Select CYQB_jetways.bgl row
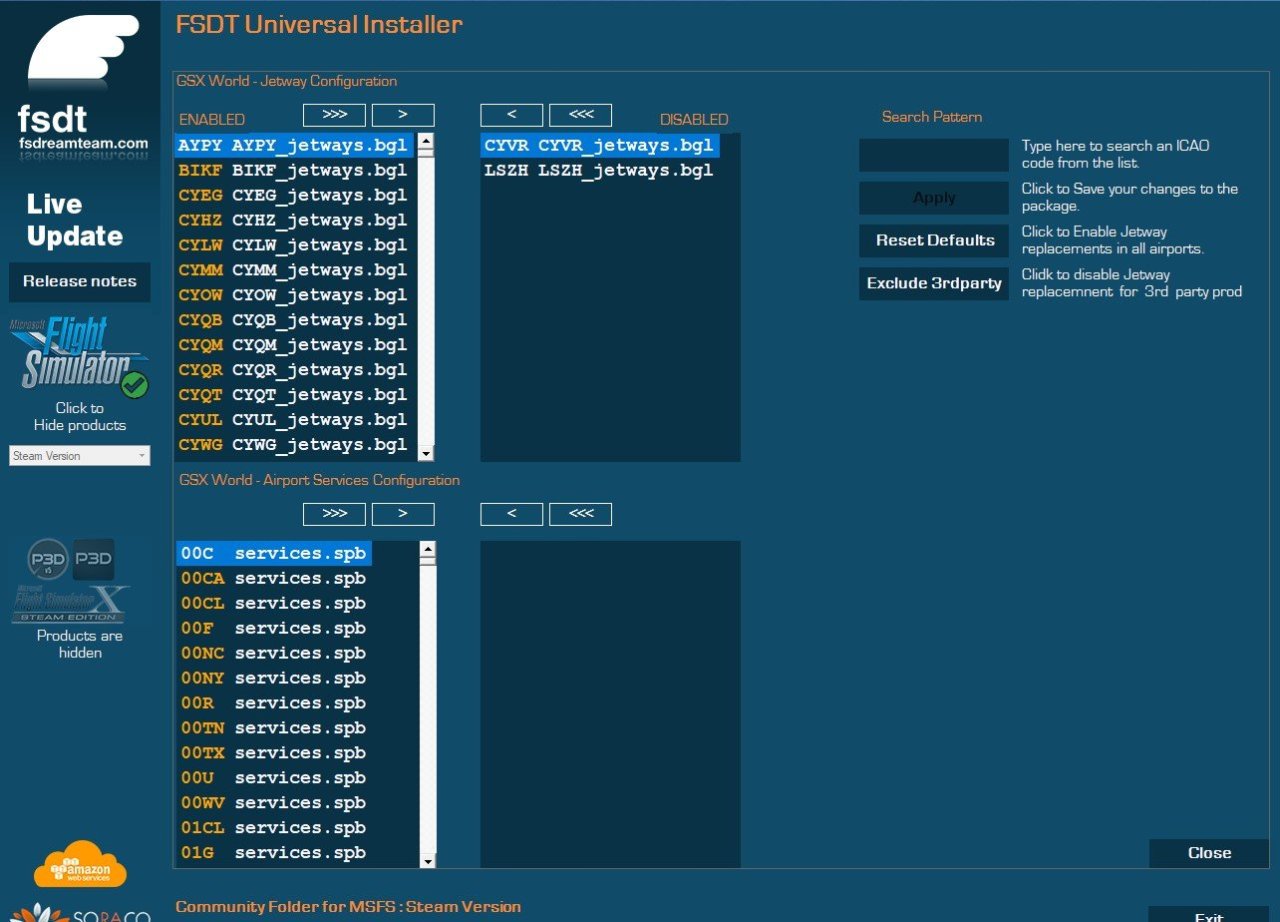 (x=295, y=321)
